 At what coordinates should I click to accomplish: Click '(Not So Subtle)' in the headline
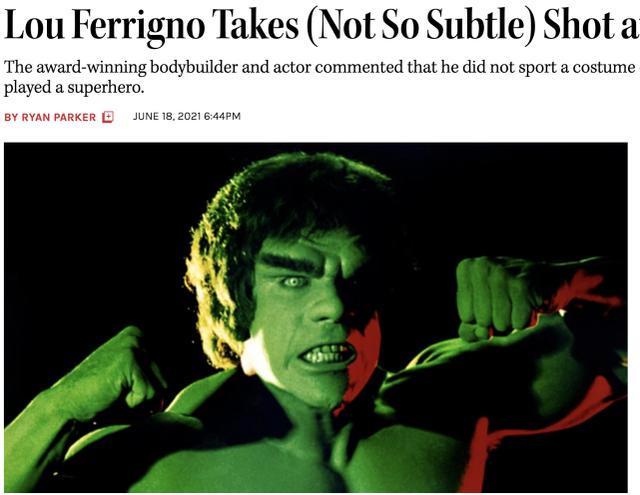(x=420, y=27)
